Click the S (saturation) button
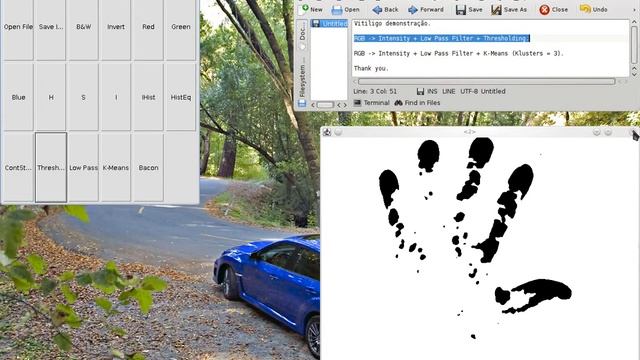Screen dimensions: 640x360 83,97
